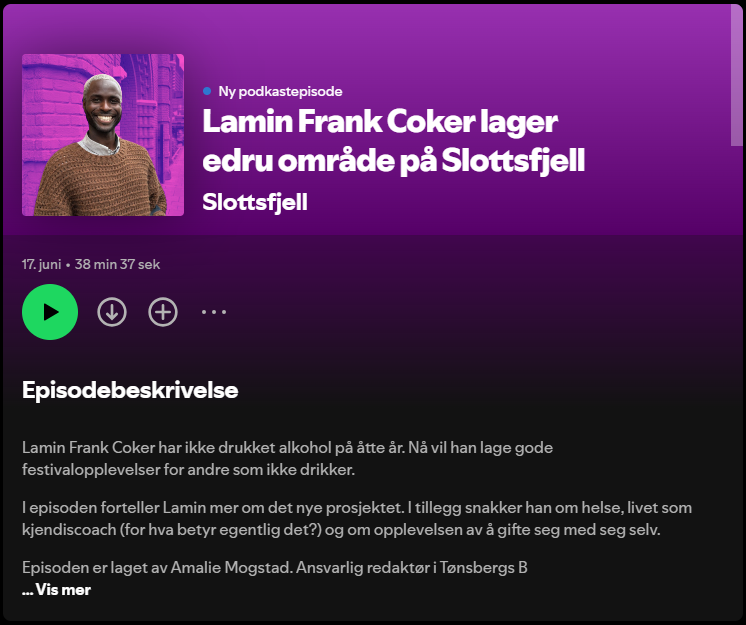This screenshot has height=625, width=746.
Task: Click the blue new-episode dot indicator
Action: (207, 91)
